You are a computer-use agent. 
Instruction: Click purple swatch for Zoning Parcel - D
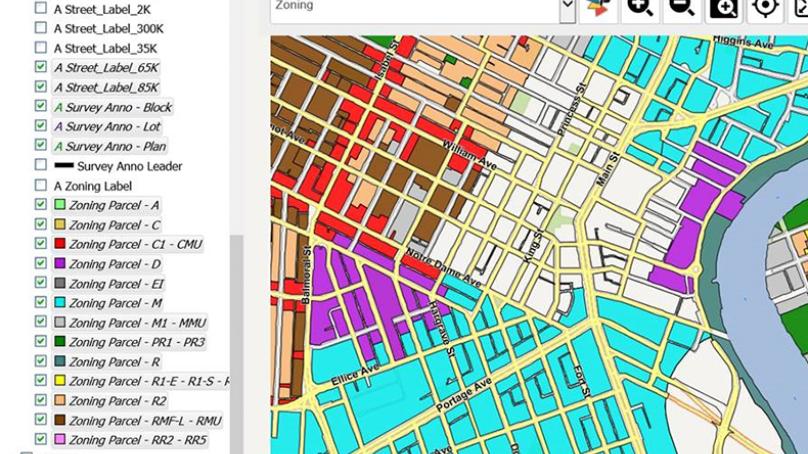(x=60, y=263)
